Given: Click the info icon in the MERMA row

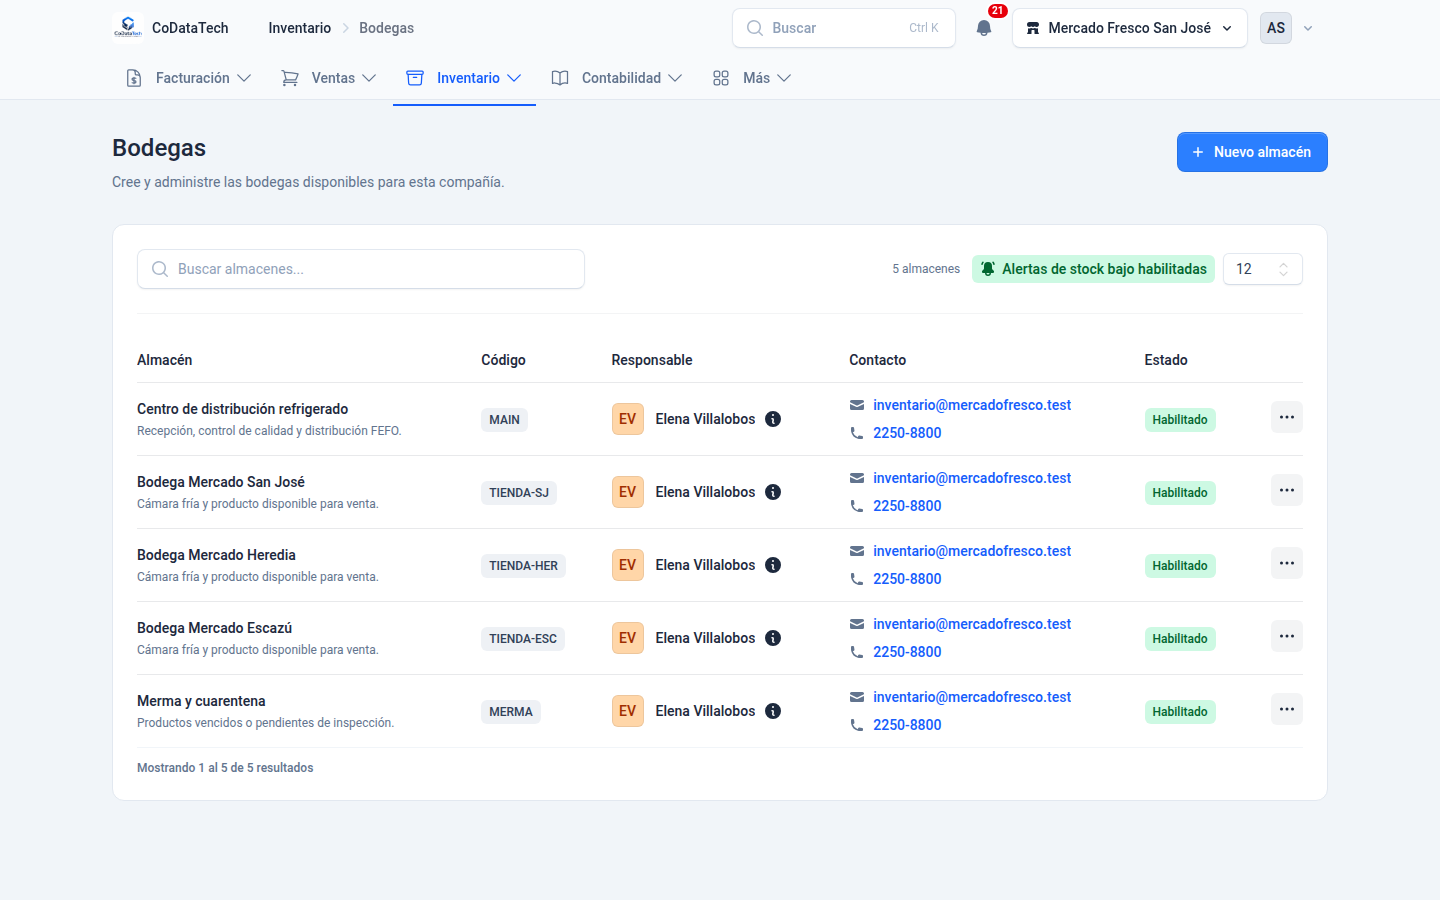Looking at the screenshot, I should [773, 711].
